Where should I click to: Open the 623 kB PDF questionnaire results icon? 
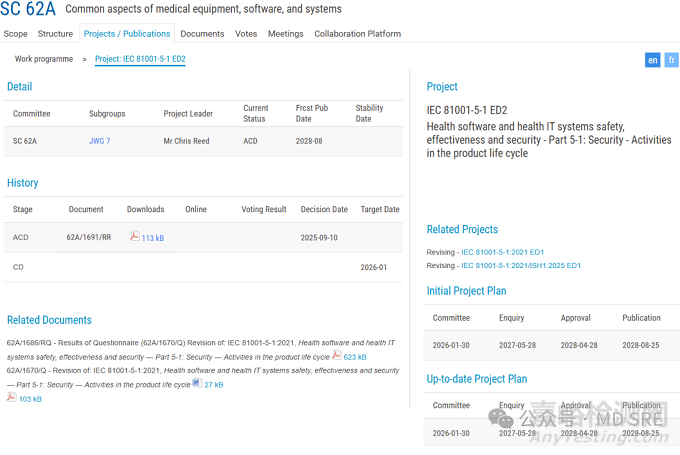pos(337,356)
